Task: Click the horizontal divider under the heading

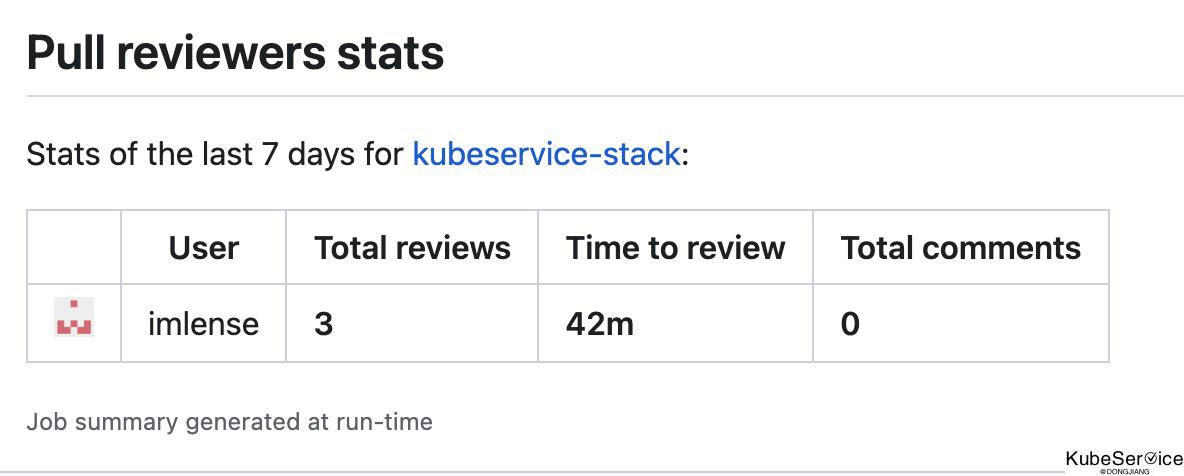Action: tap(605, 96)
